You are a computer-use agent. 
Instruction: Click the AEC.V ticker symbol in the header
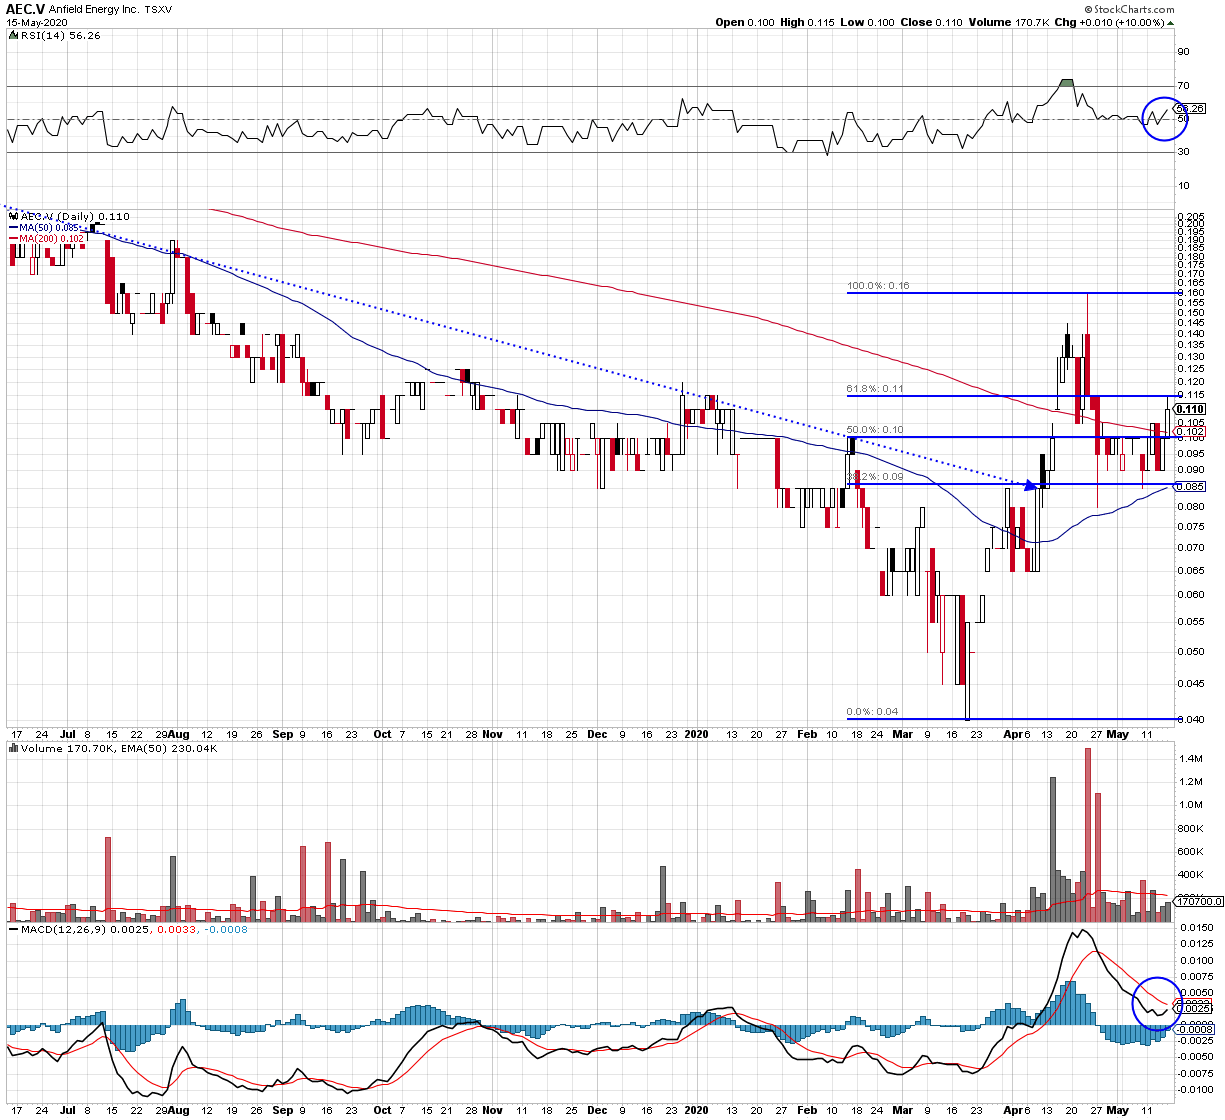tap(25, 9)
